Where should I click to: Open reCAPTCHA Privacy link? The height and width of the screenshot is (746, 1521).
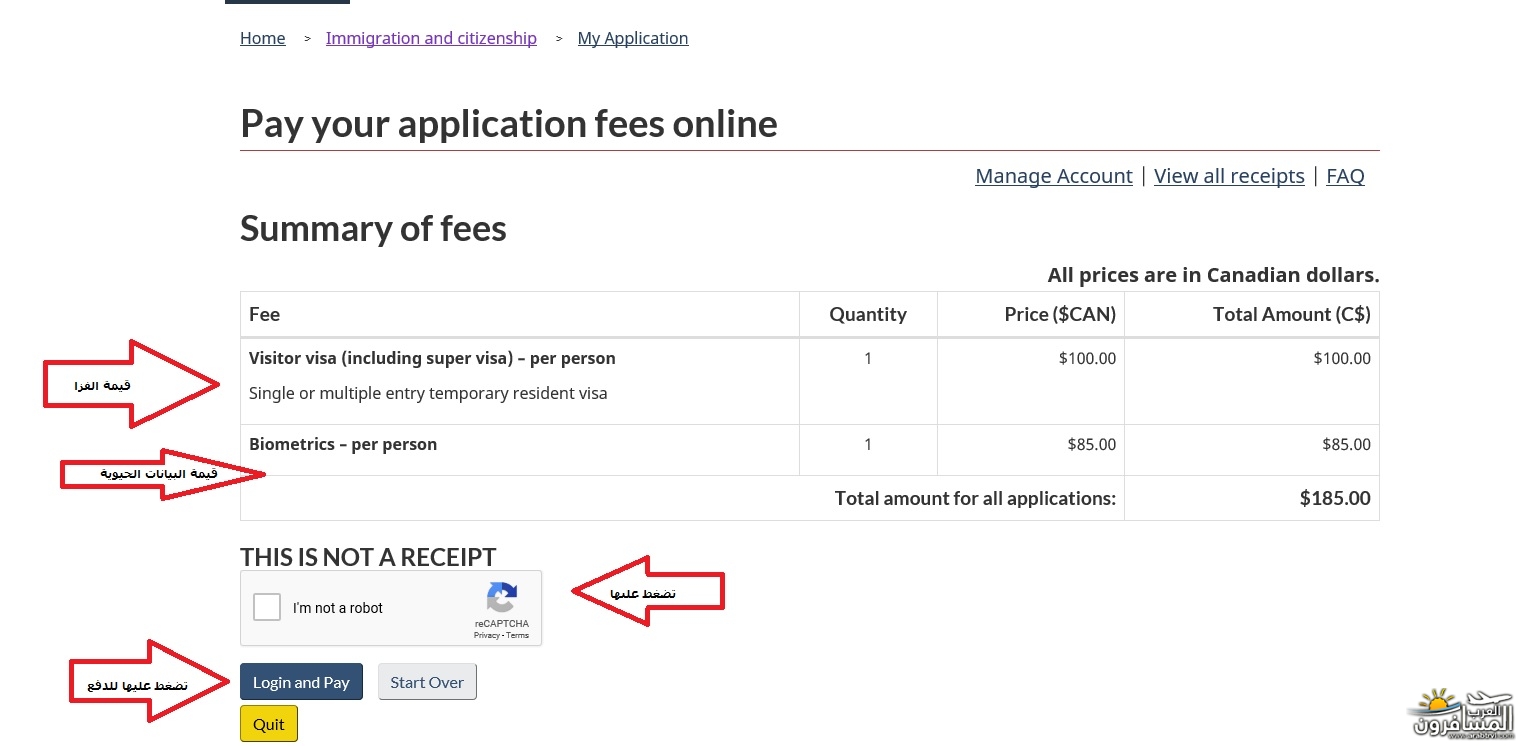[x=487, y=636]
